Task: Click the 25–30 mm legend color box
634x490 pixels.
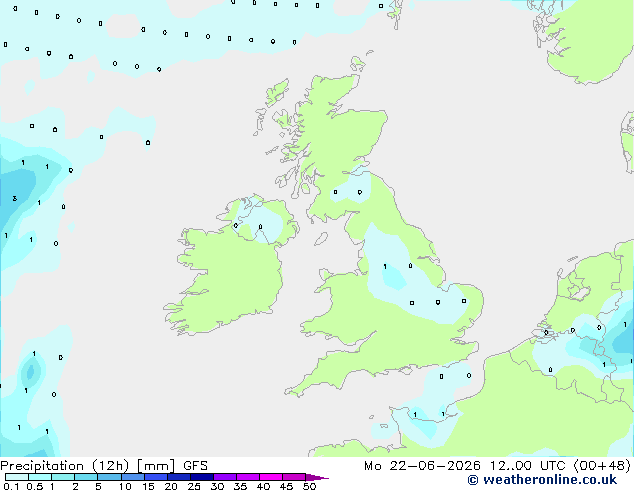Action: 202,477
